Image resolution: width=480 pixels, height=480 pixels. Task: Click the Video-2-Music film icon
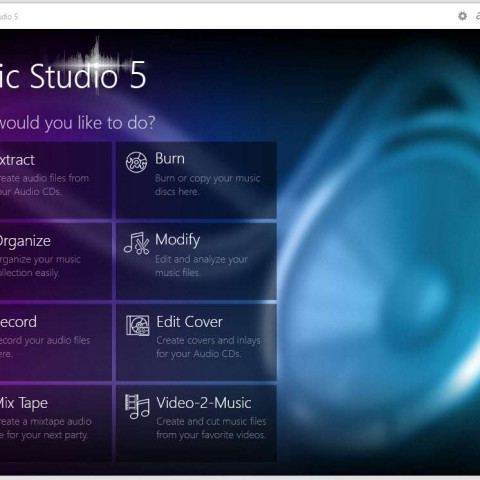tap(137, 406)
